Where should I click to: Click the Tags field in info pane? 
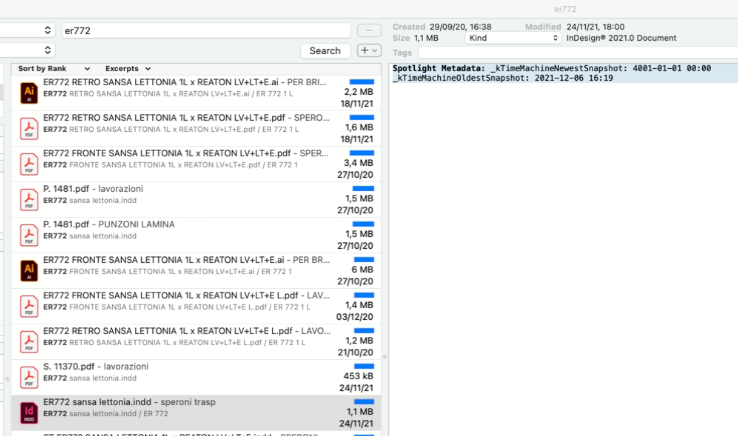pyautogui.click(x=560, y=52)
